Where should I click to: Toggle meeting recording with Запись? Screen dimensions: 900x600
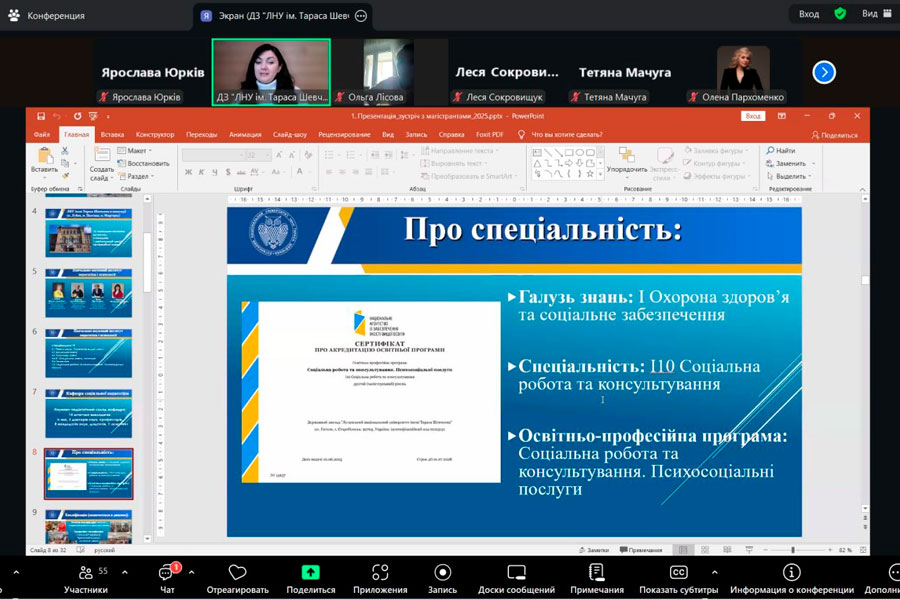pos(442,573)
